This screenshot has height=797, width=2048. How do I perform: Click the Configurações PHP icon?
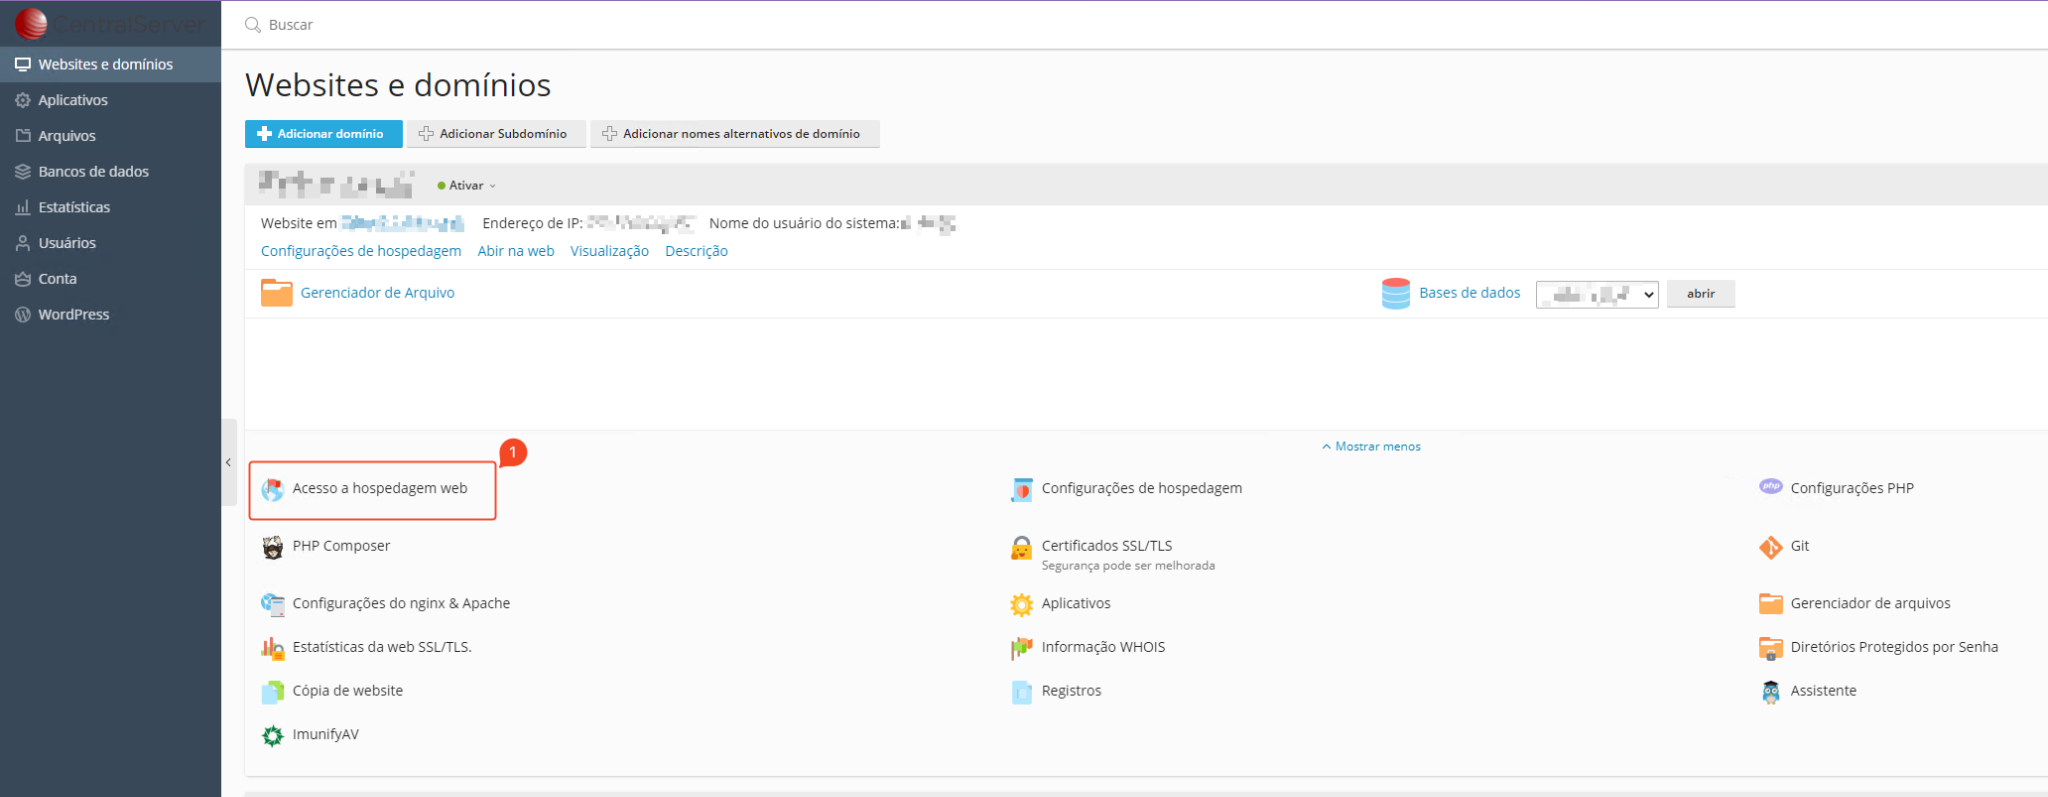1770,488
